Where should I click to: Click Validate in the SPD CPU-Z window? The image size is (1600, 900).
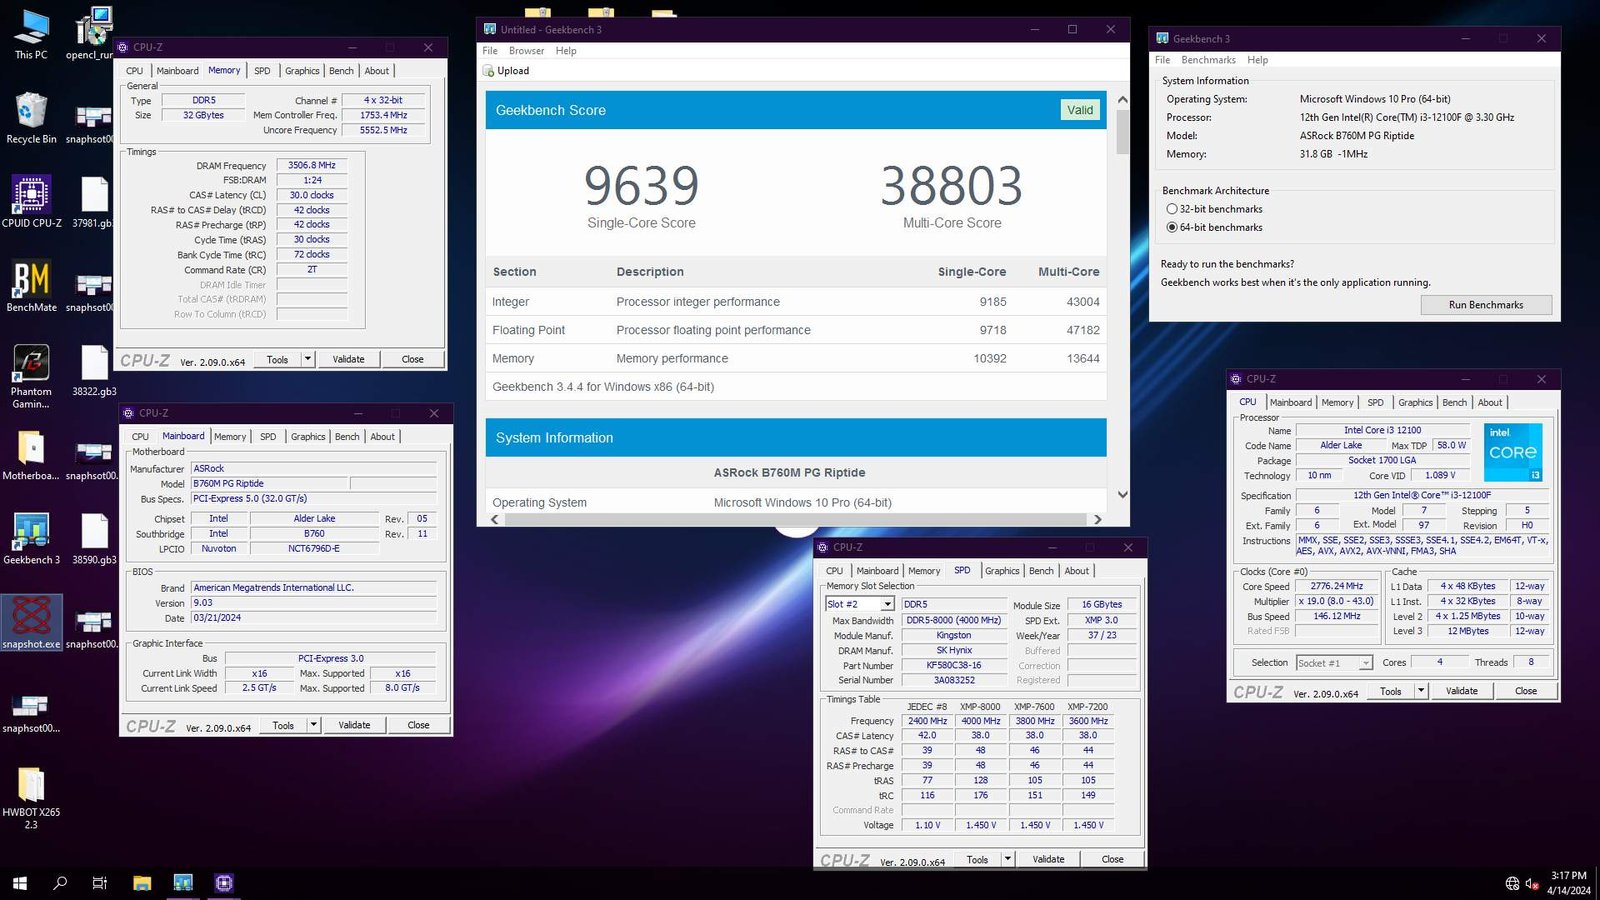[x=1048, y=859]
